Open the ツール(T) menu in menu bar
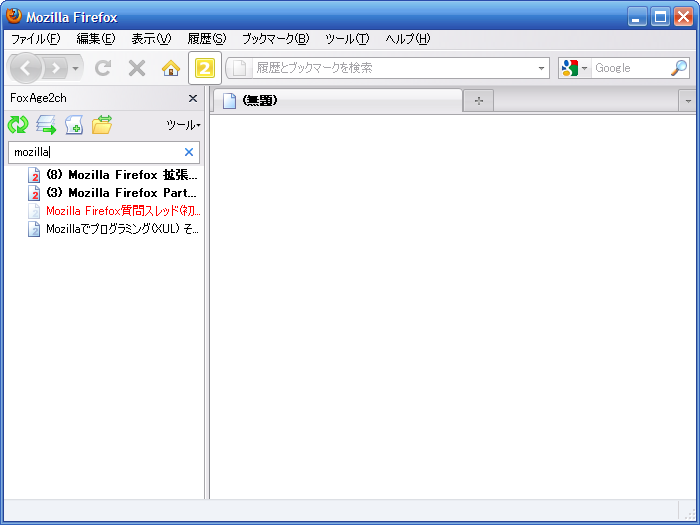The height and width of the screenshot is (525, 700). (x=347, y=39)
